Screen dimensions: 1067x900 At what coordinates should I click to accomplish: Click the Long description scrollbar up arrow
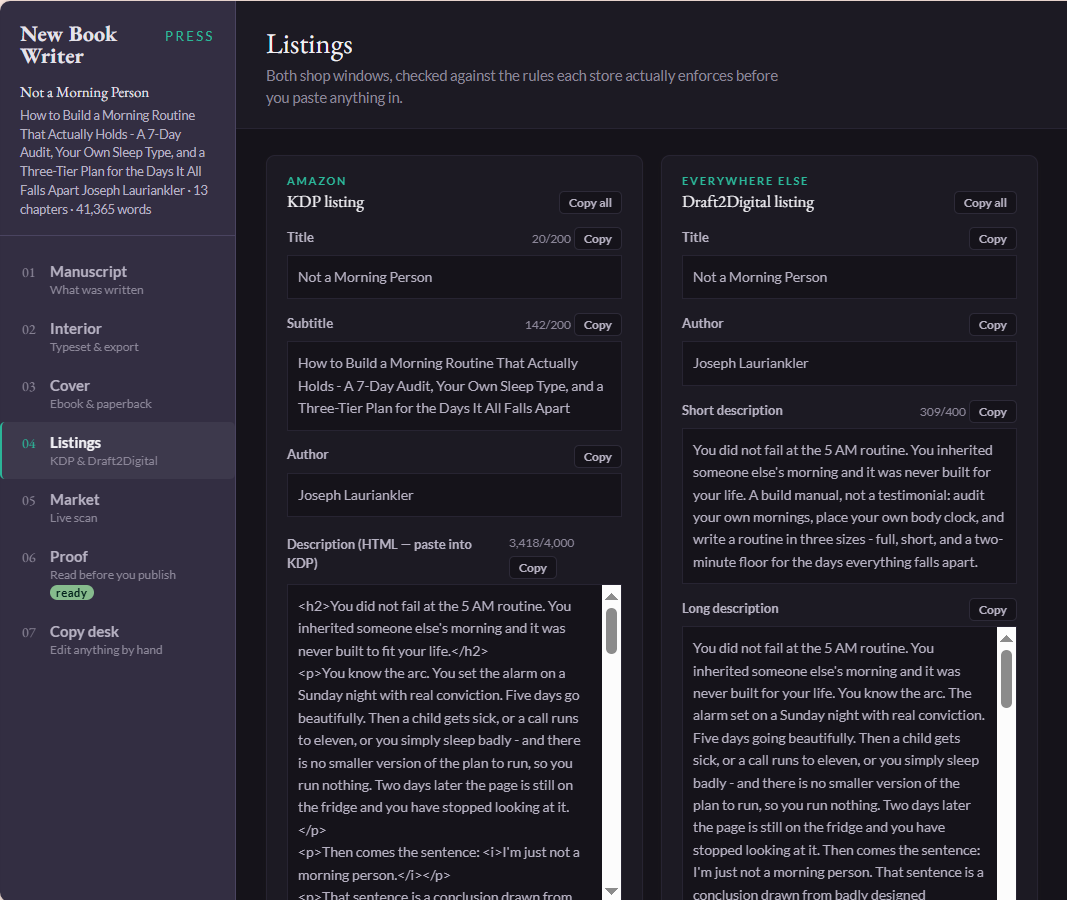[1006, 639]
